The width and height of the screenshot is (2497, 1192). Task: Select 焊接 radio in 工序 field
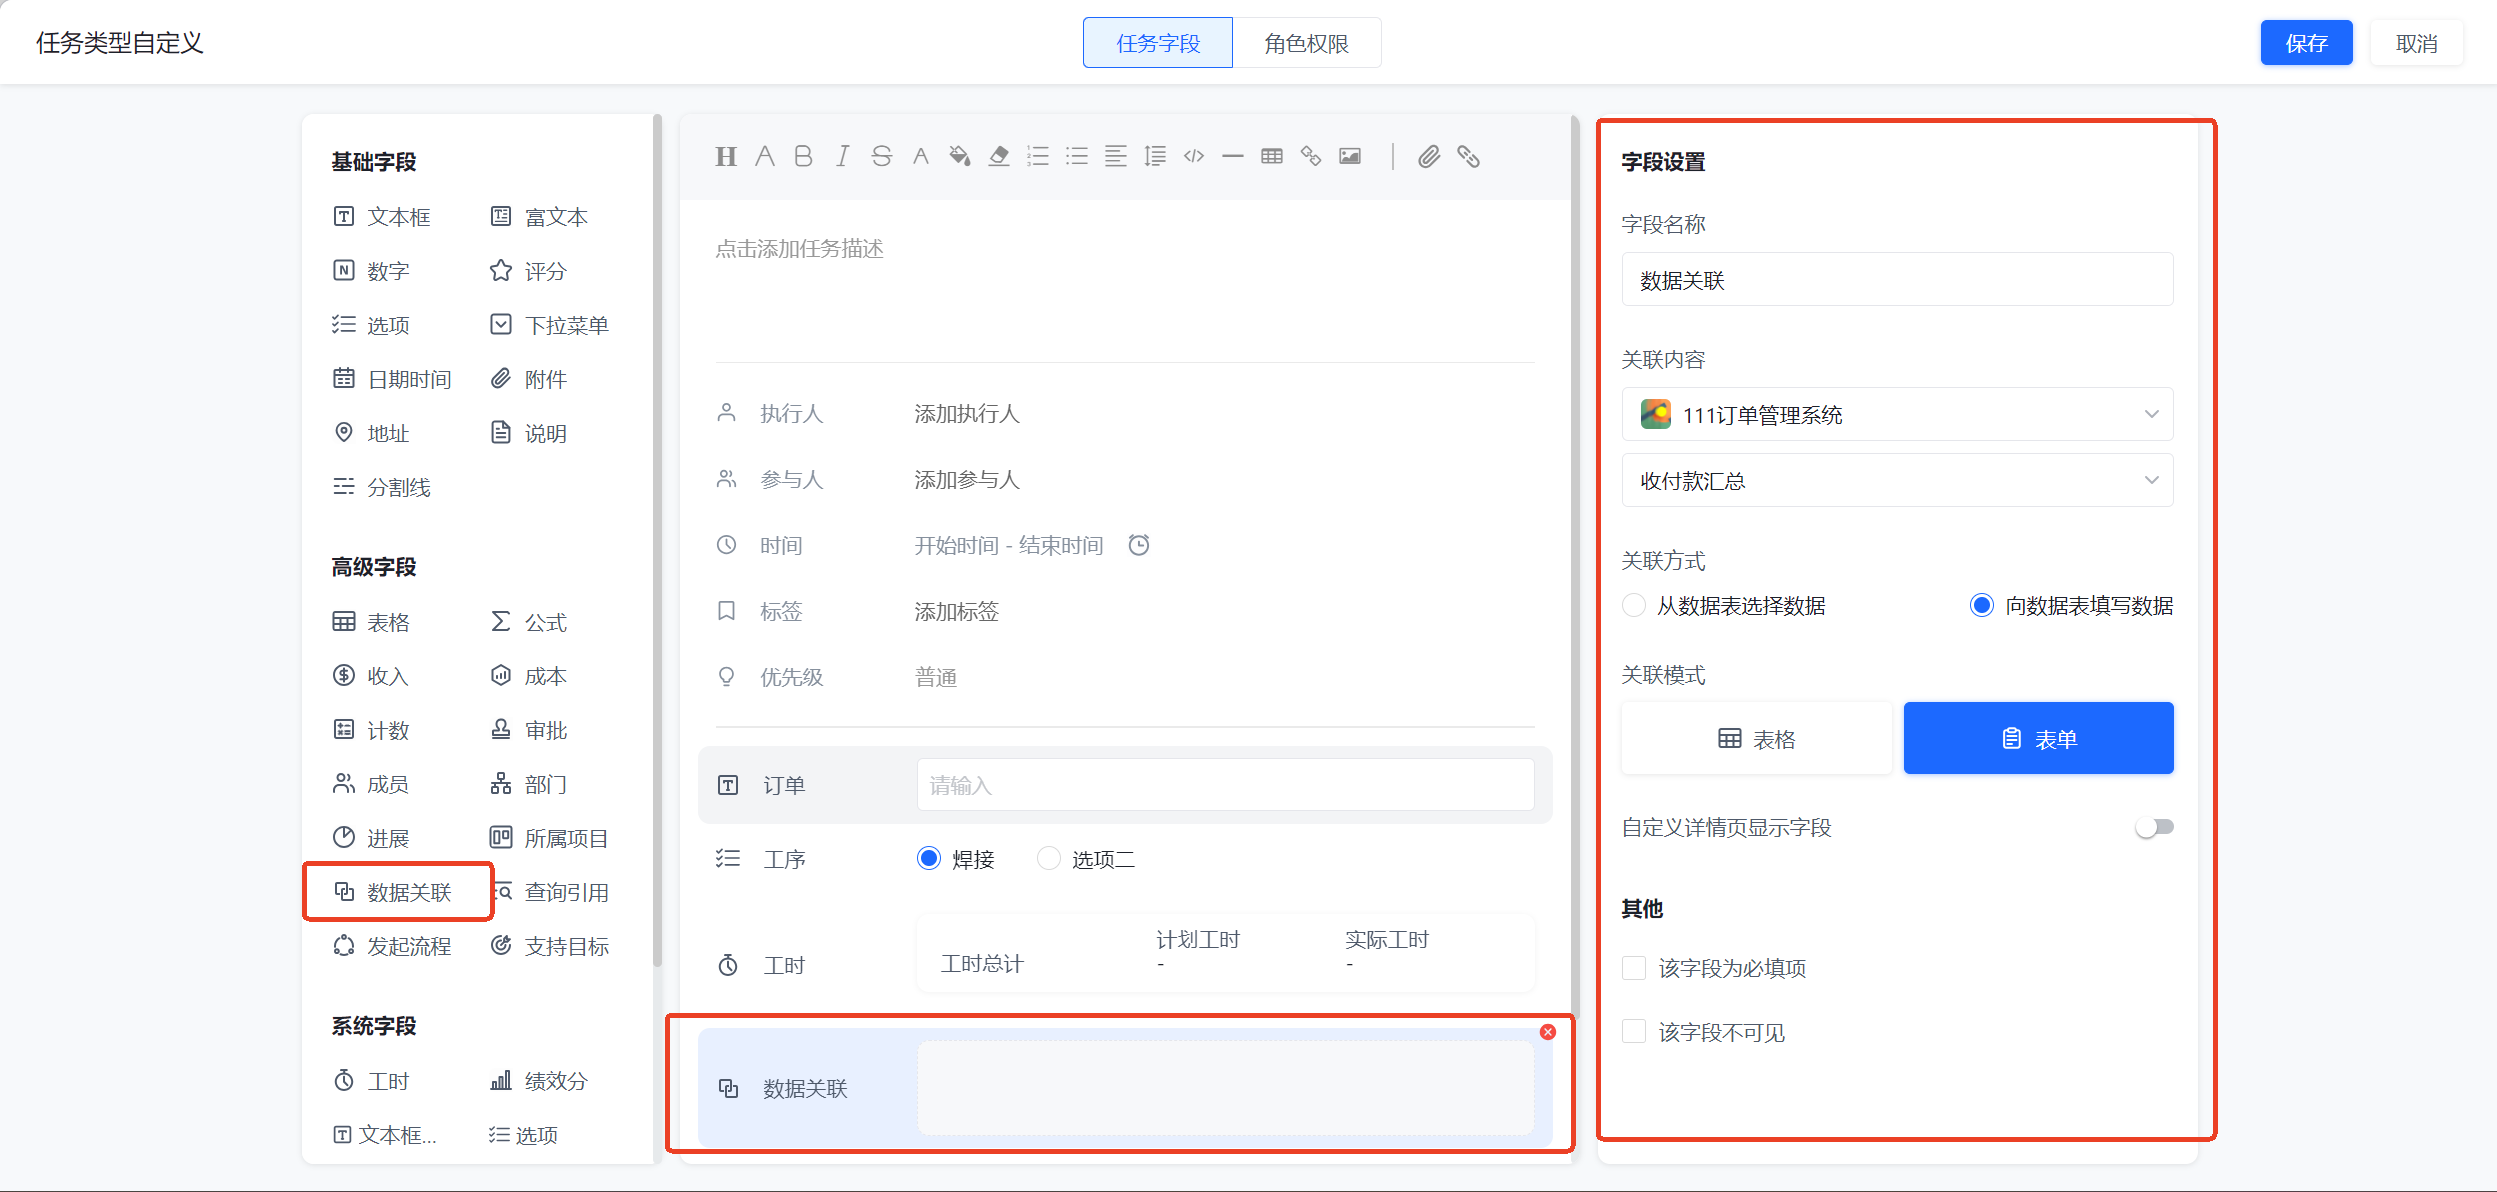929,859
